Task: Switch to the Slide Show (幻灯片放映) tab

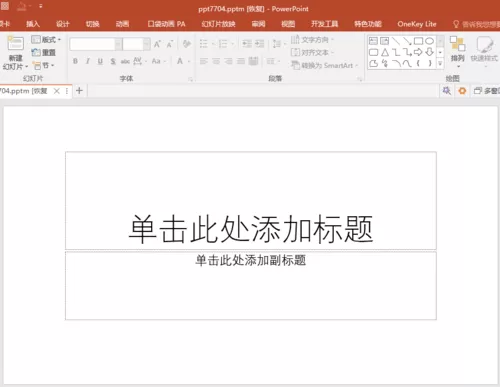Action: [x=218, y=24]
